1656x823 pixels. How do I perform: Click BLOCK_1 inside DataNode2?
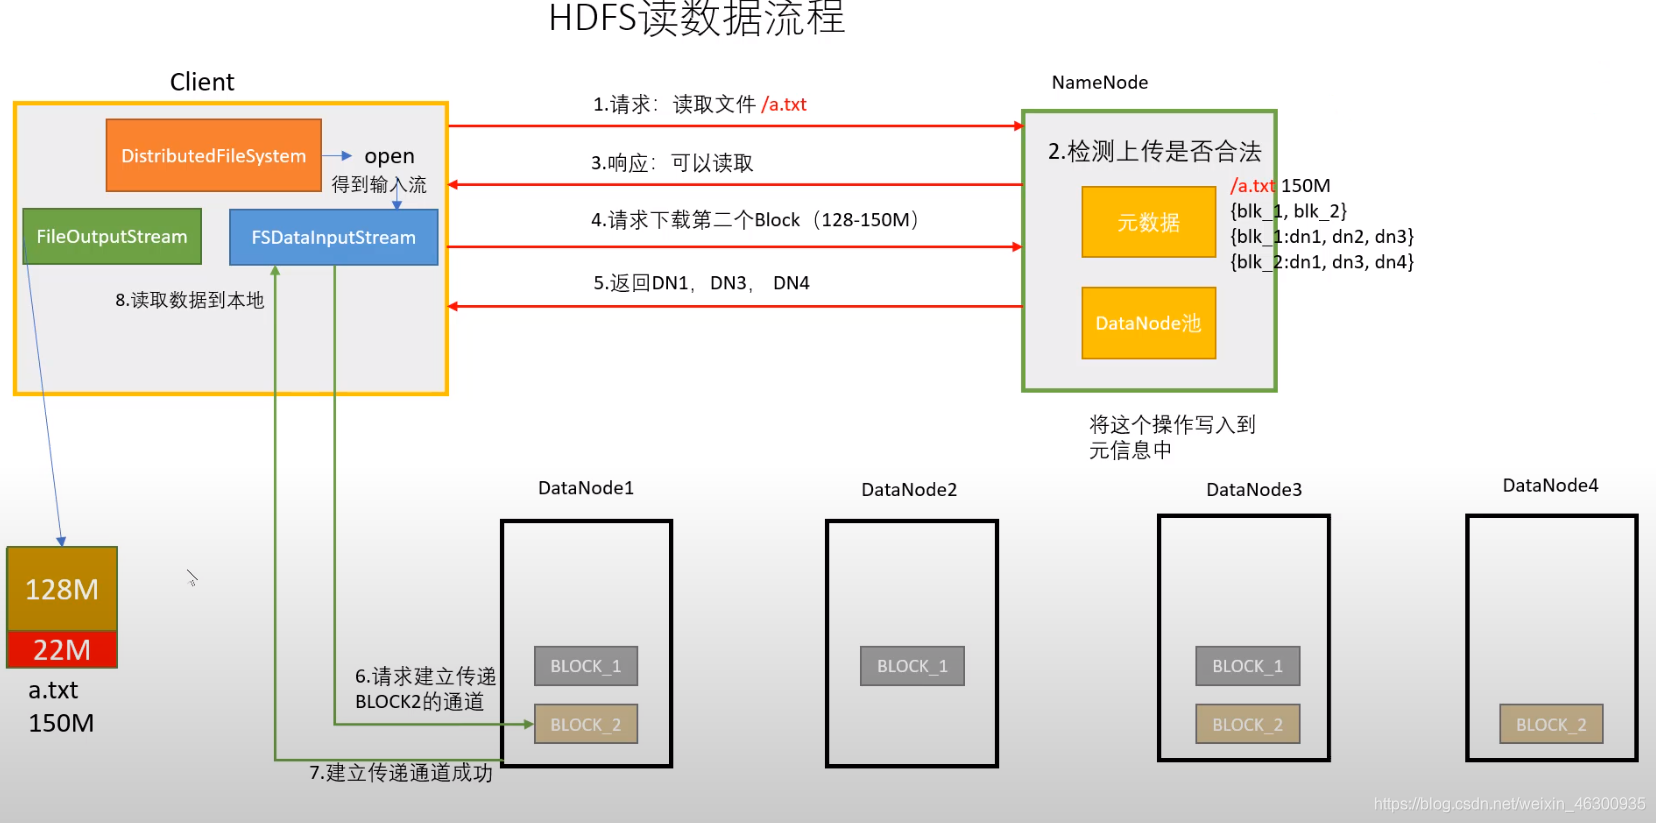click(x=912, y=666)
